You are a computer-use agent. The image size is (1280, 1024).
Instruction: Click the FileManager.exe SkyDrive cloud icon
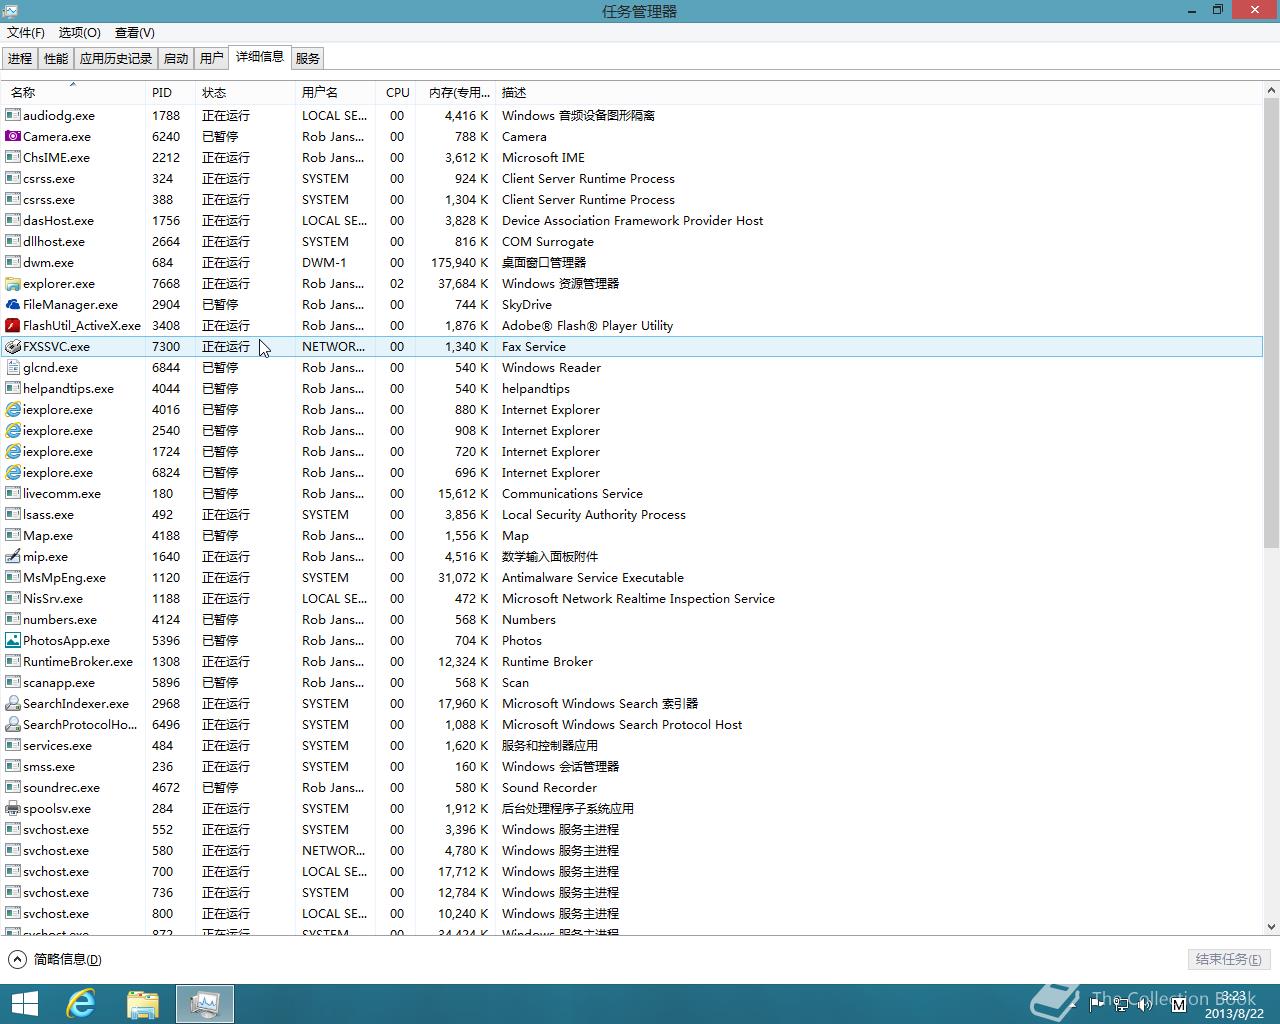pyautogui.click(x=13, y=304)
